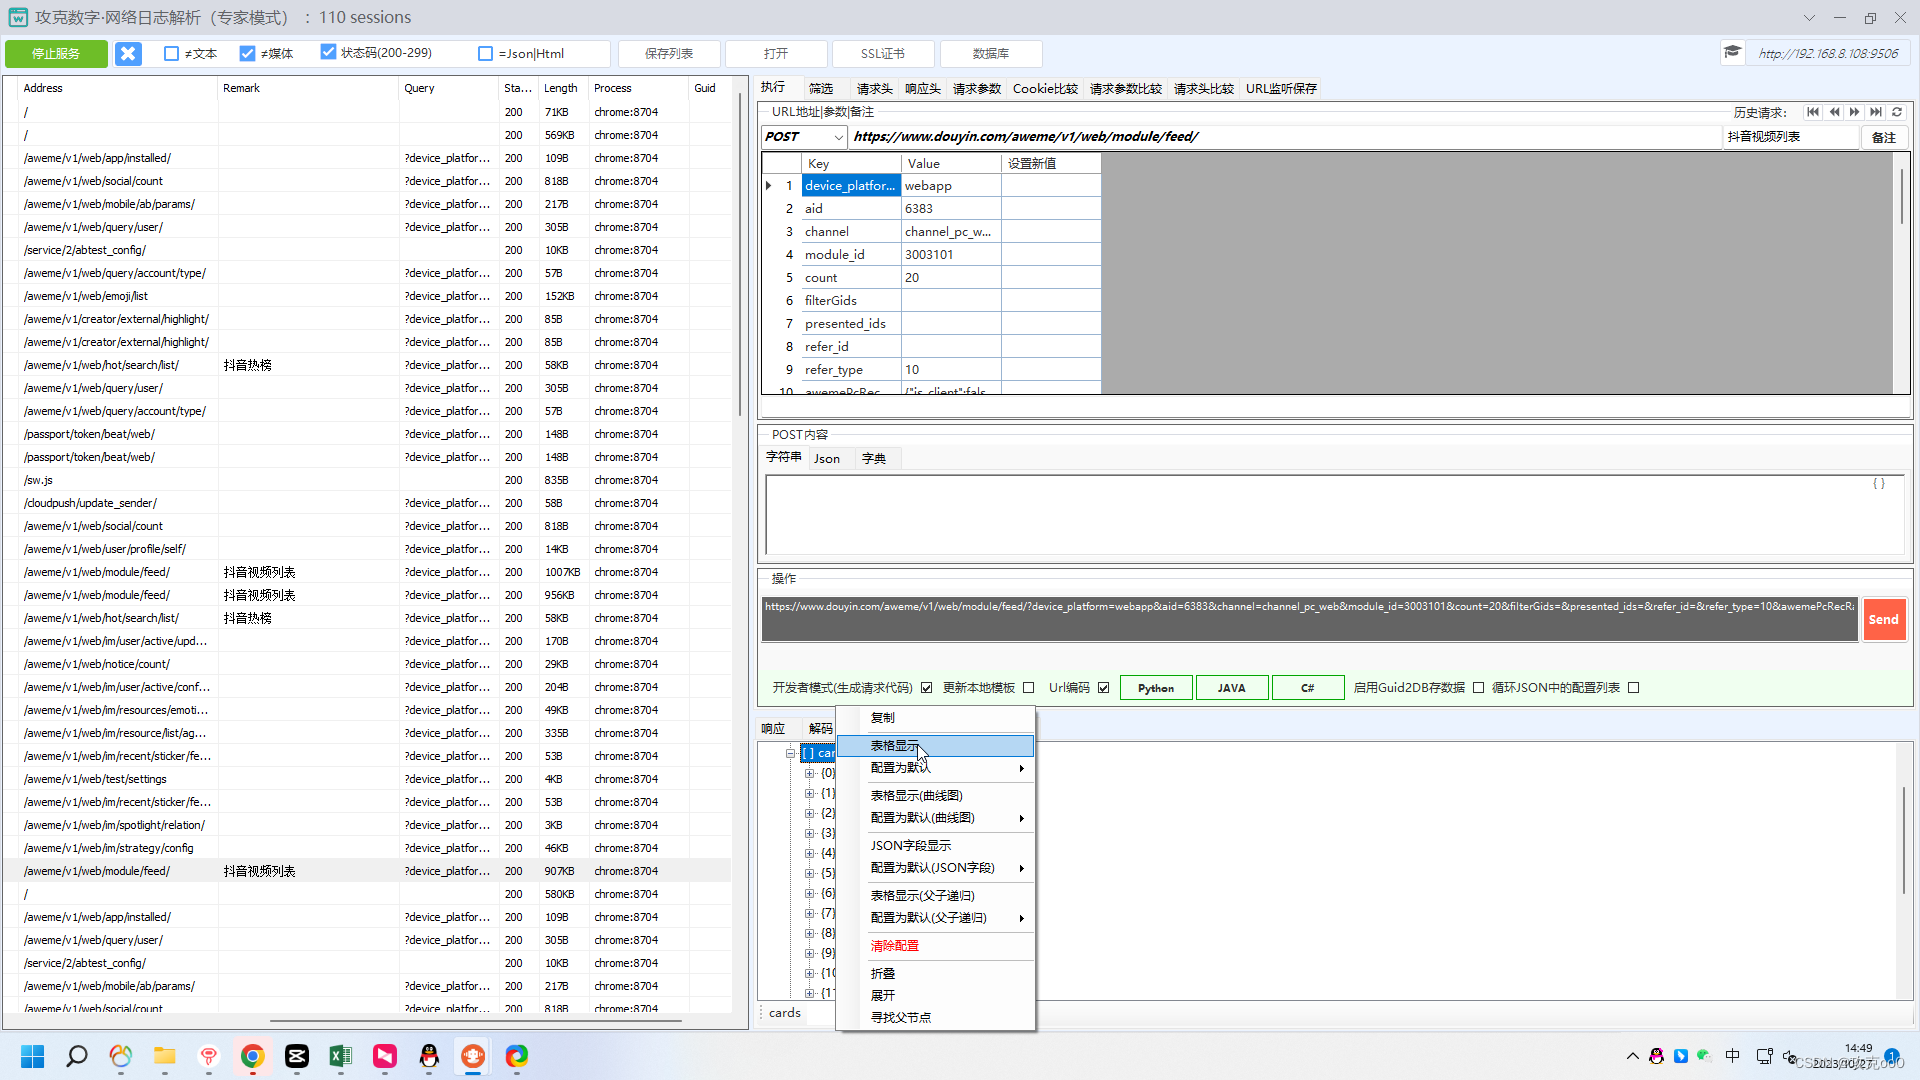
Task: Open the POST method dropdown
Action: [838, 137]
